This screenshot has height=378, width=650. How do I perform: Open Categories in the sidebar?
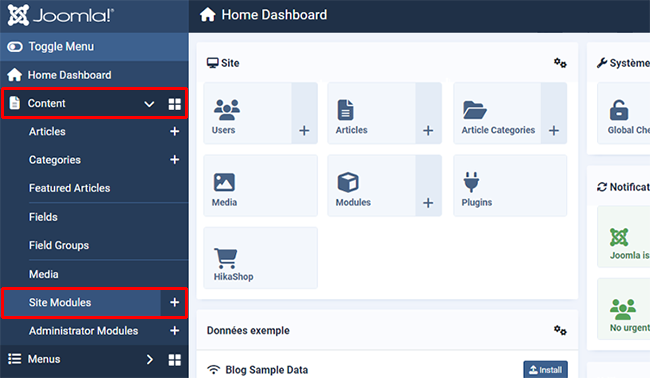tap(55, 160)
